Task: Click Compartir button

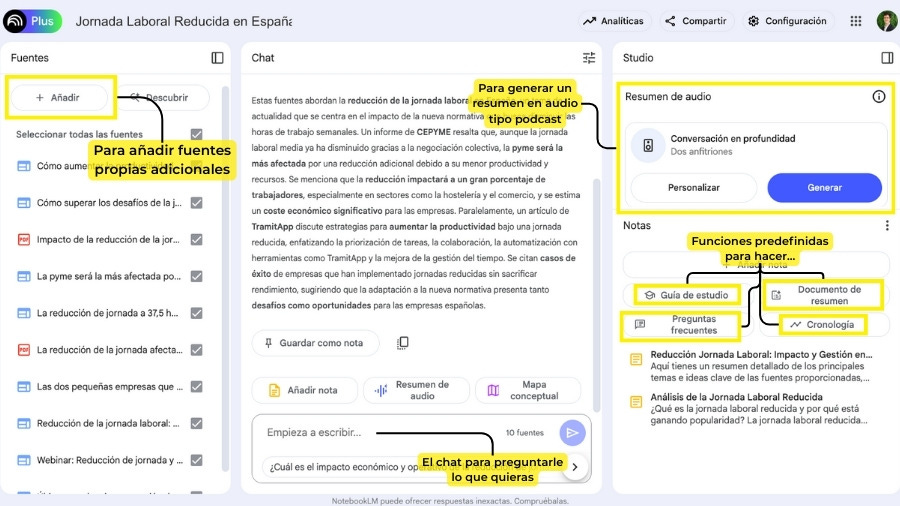Action: (696, 21)
